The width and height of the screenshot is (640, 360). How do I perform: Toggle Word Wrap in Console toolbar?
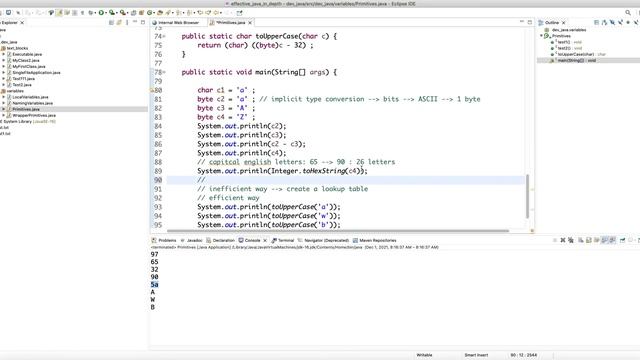(x=596, y=240)
